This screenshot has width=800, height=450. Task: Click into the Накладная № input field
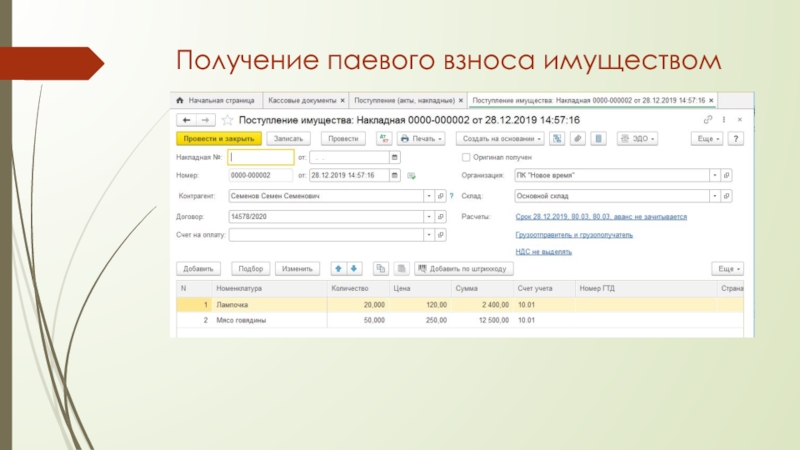point(260,157)
